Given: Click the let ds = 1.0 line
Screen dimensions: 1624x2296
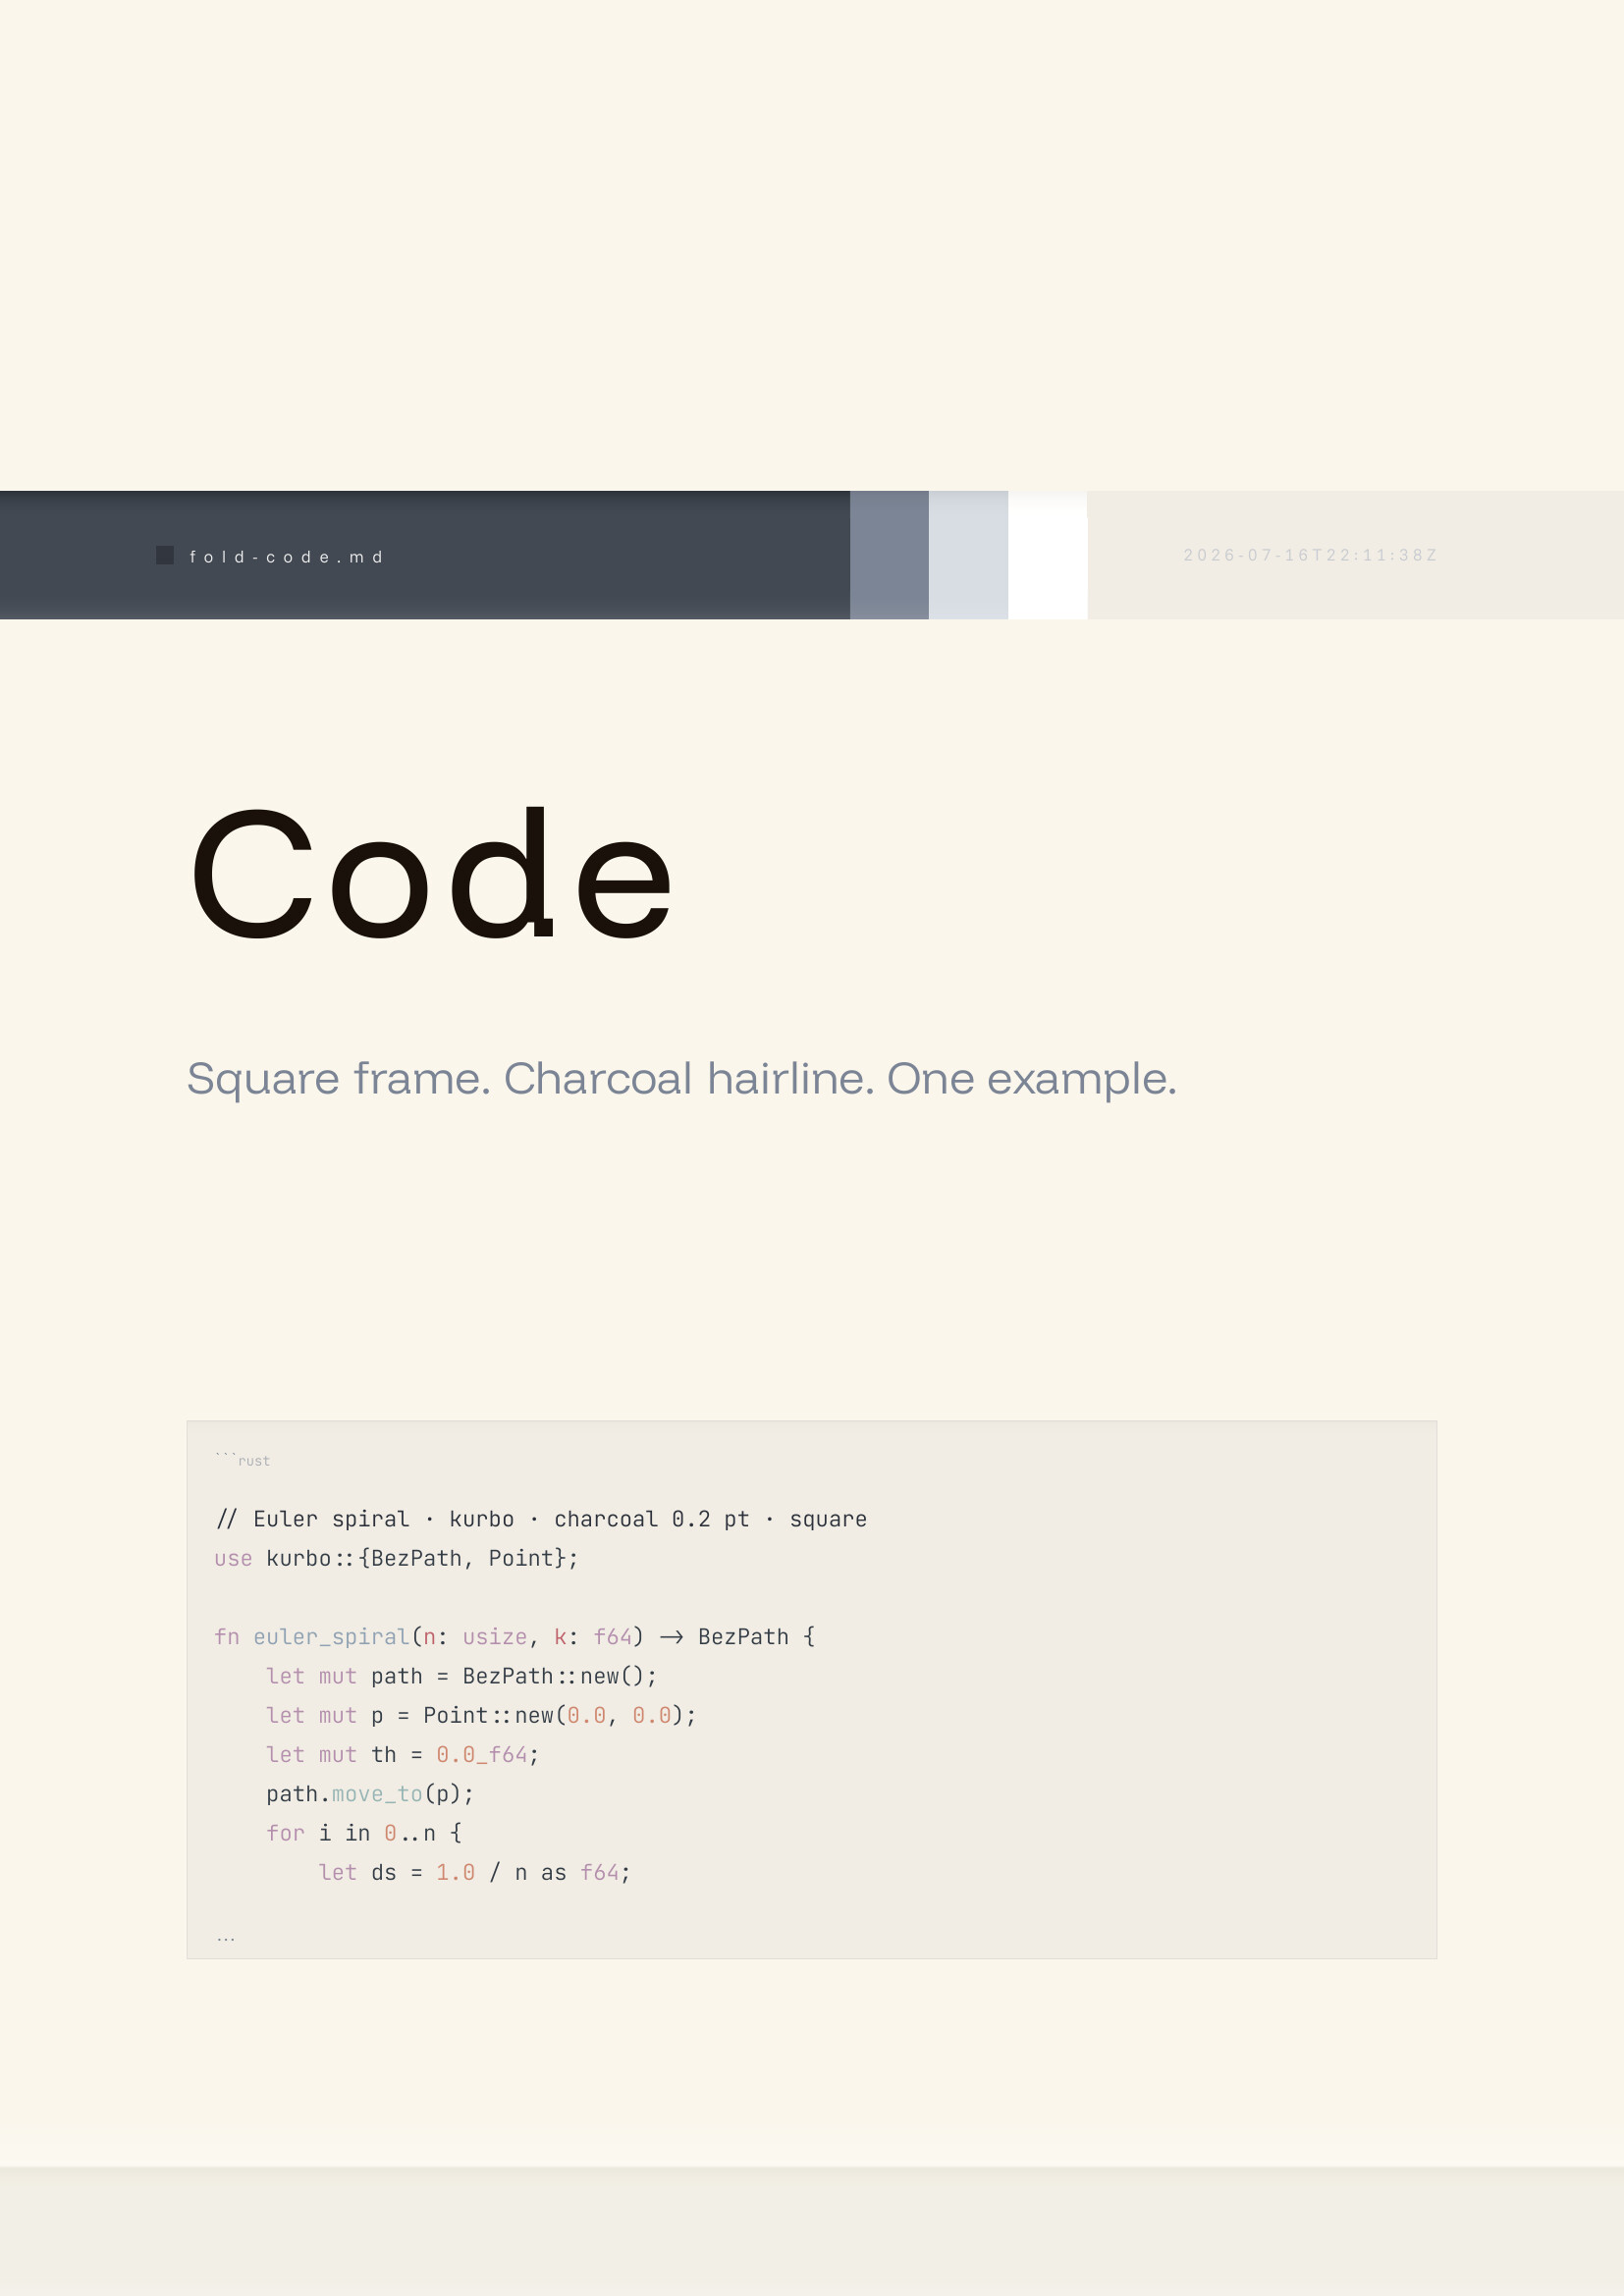Looking at the screenshot, I should 474,1872.
